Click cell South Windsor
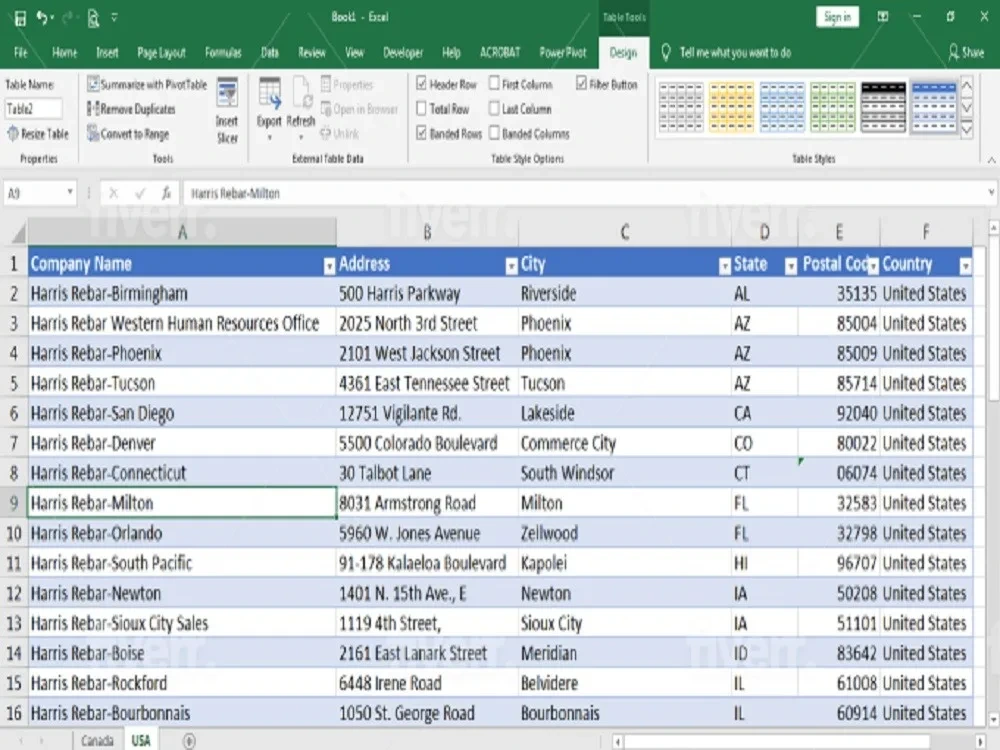Viewport: 1000px width, 750px height. click(625, 473)
